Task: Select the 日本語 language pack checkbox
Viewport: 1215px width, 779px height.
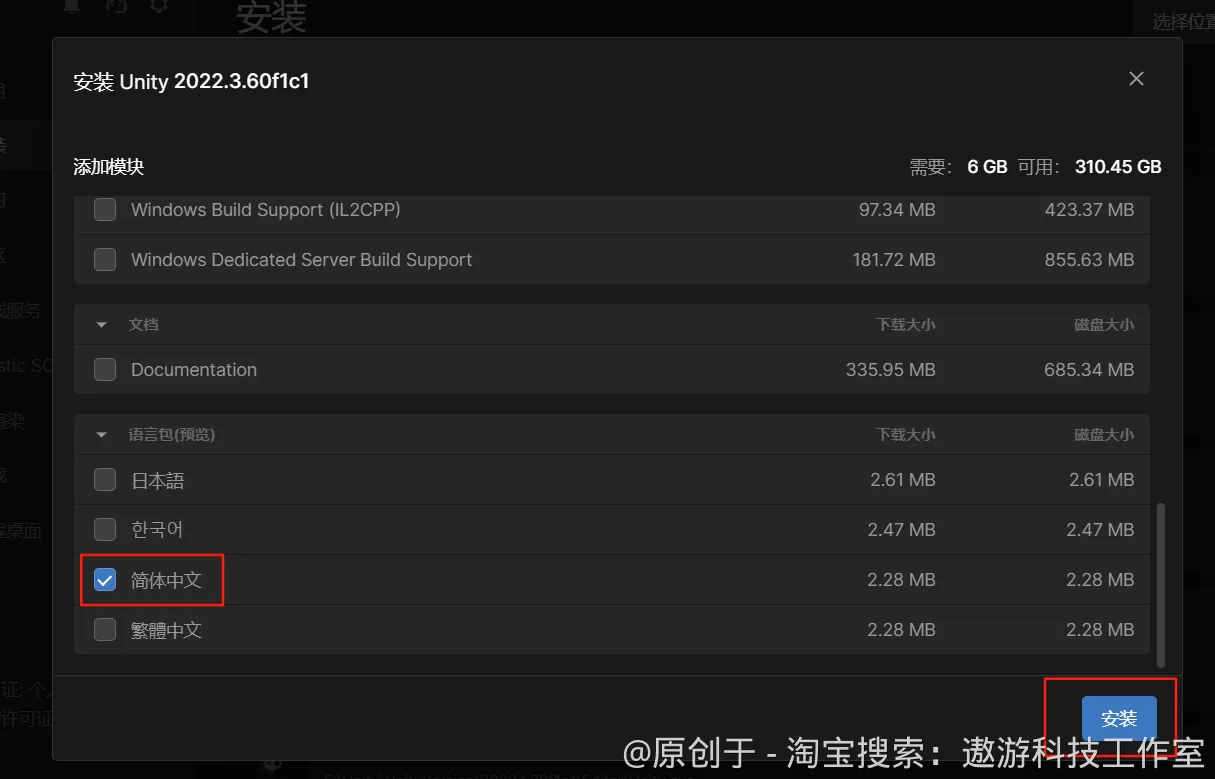Action: point(105,480)
